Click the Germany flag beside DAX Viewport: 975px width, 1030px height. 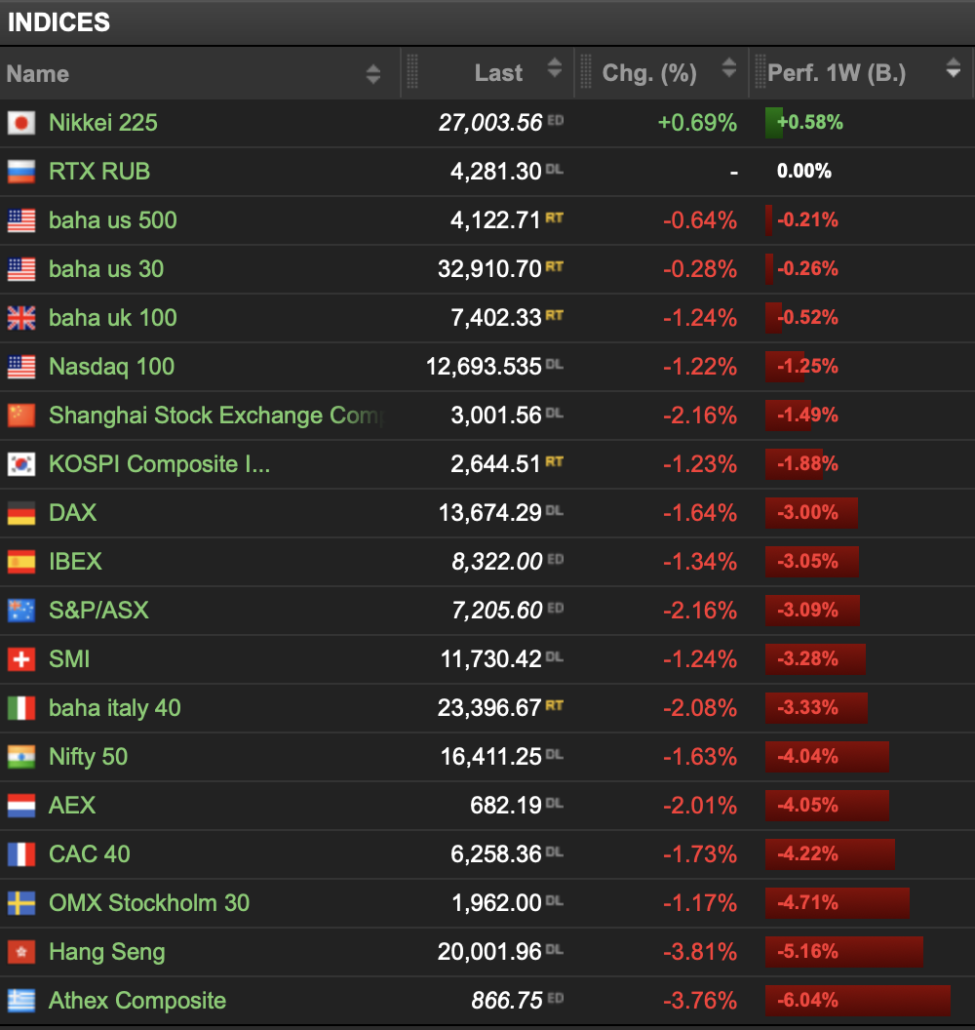21,513
